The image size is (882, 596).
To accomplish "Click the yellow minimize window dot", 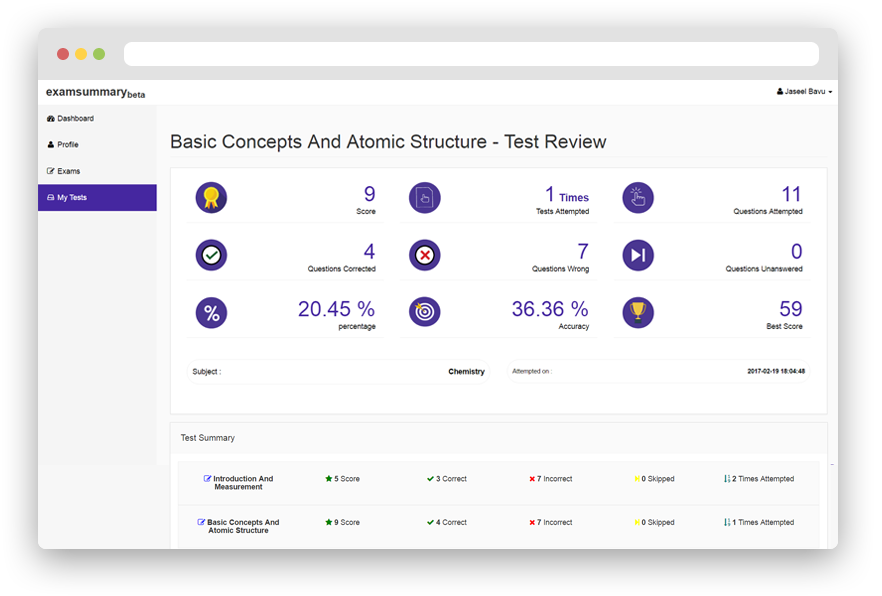I will tap(81, 54).
